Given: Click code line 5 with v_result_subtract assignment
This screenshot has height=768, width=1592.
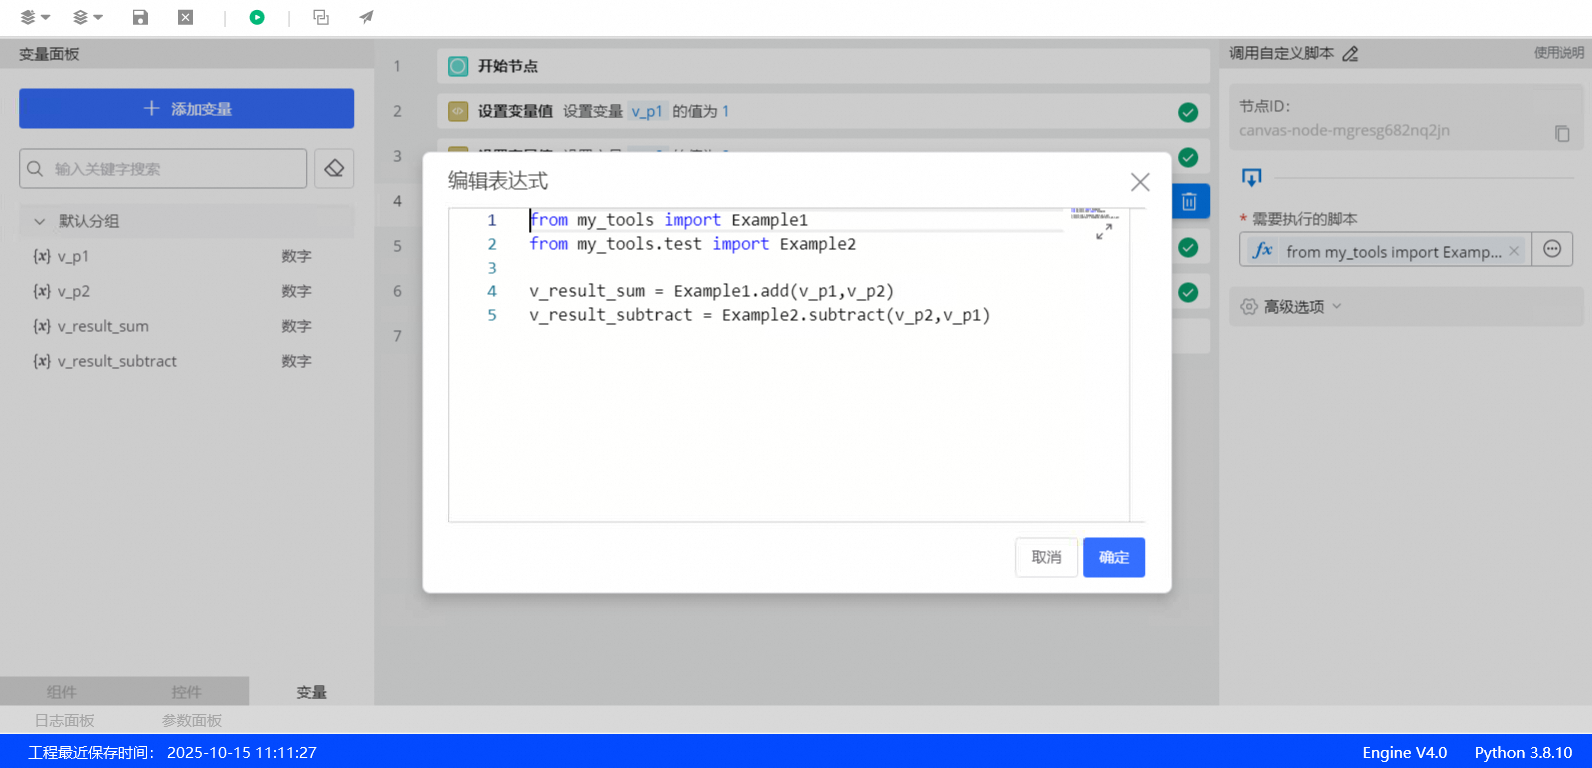Looking at the screenshot, I should [x=759, y=315].
